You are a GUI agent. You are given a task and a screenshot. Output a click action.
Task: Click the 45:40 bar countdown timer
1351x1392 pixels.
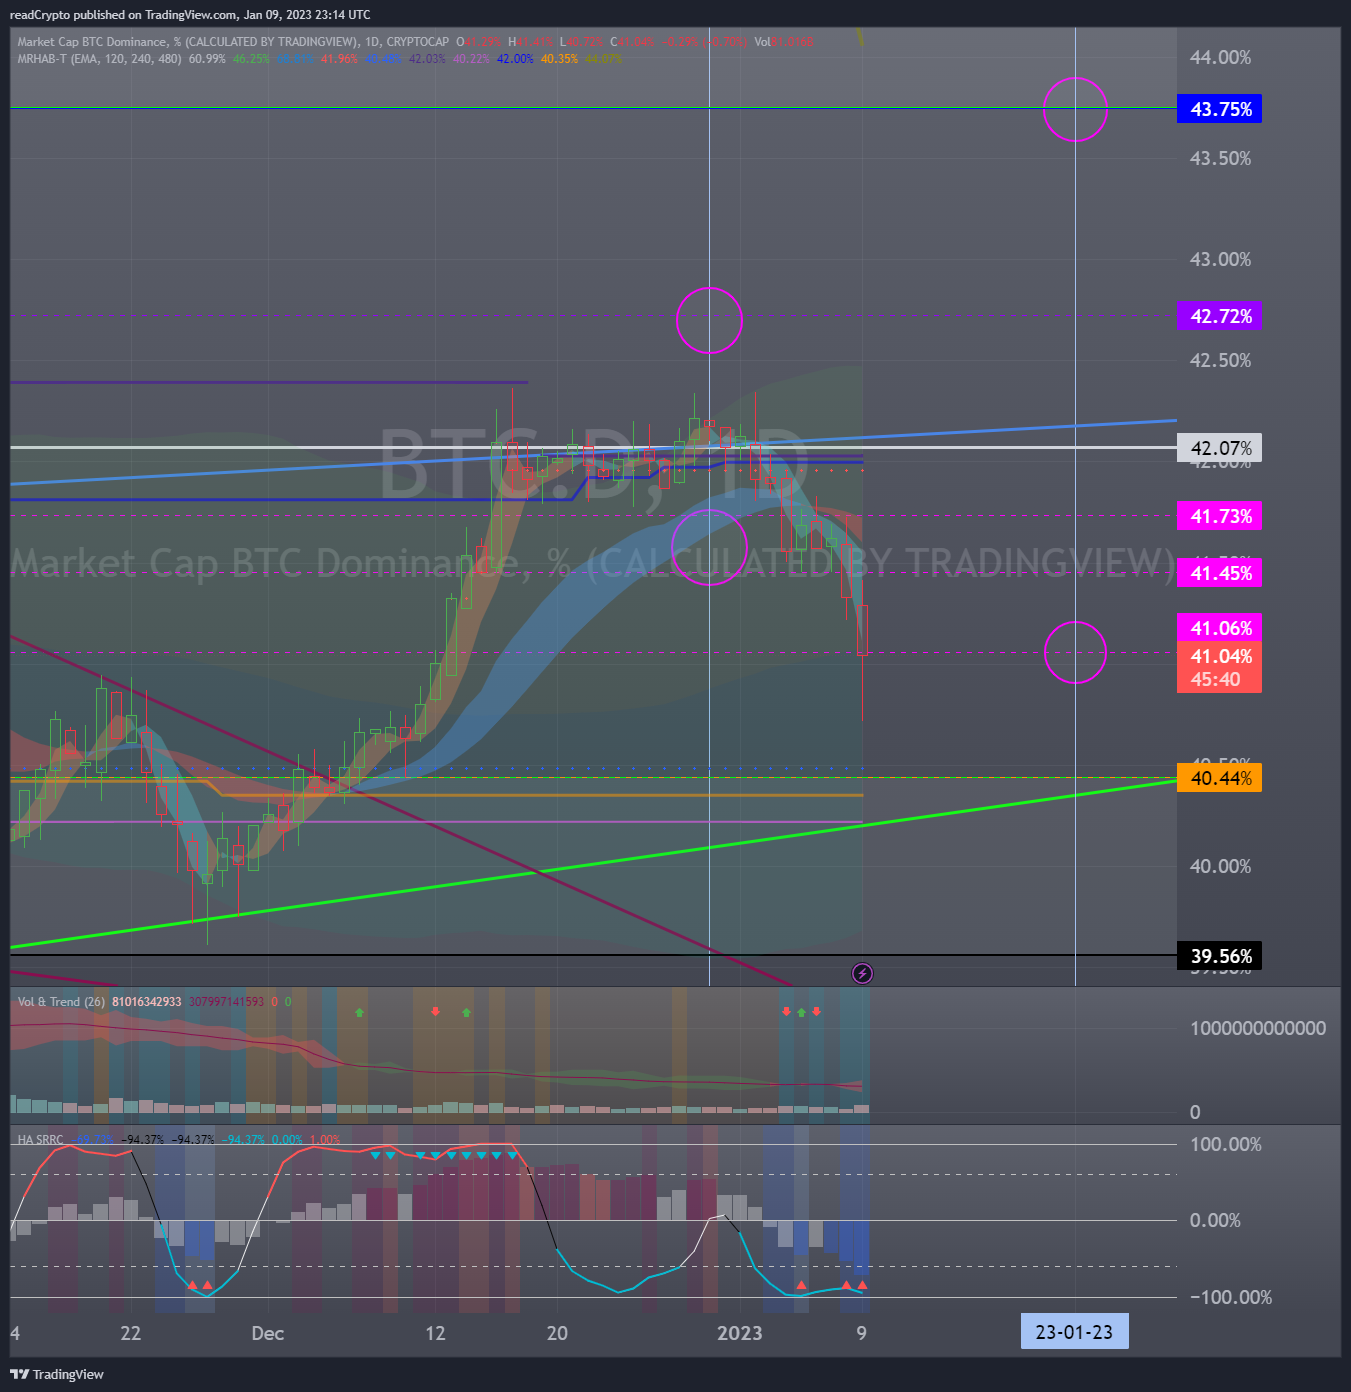pyautogui.click(x=1215, y=680)
